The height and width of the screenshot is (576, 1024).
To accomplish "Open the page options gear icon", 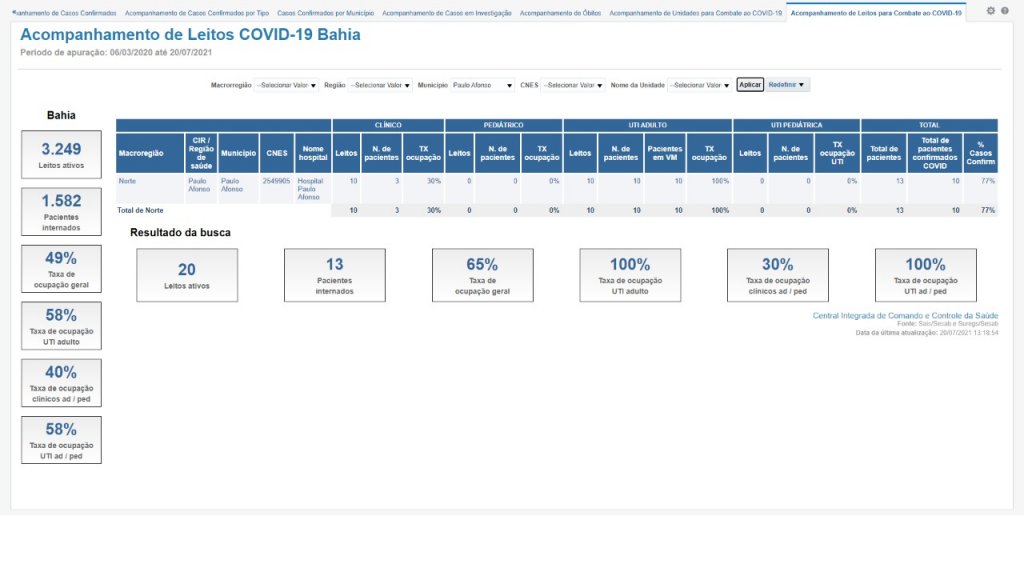I will tap(990, 11).
